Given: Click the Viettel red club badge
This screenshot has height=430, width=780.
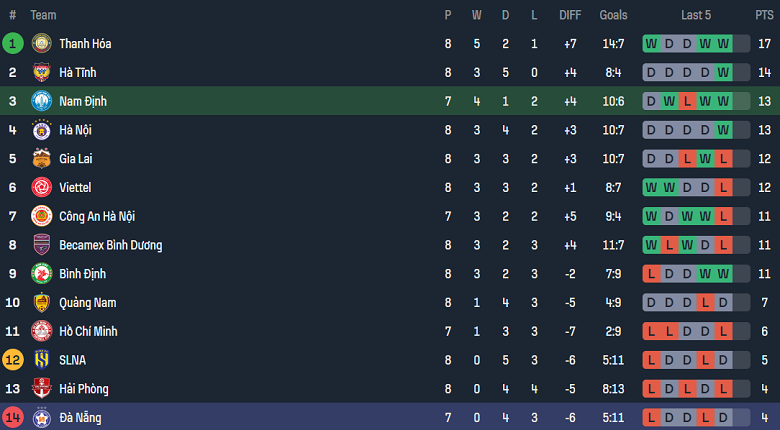Looking at the screenshot, I should 41,187.
